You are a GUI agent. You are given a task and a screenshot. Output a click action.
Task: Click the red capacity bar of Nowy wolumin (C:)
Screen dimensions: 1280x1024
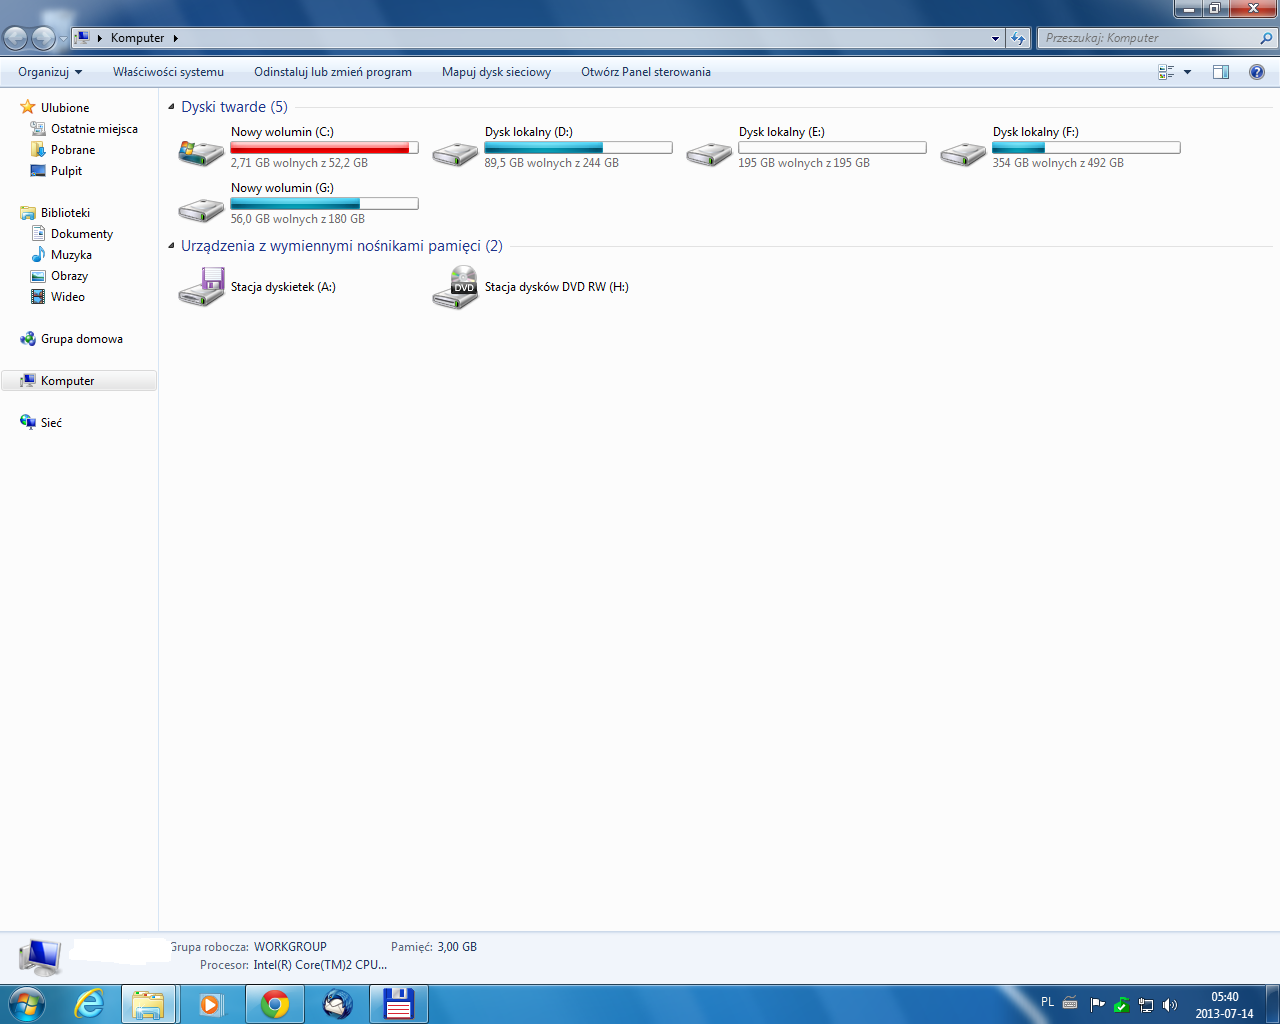tap(323, 147)
